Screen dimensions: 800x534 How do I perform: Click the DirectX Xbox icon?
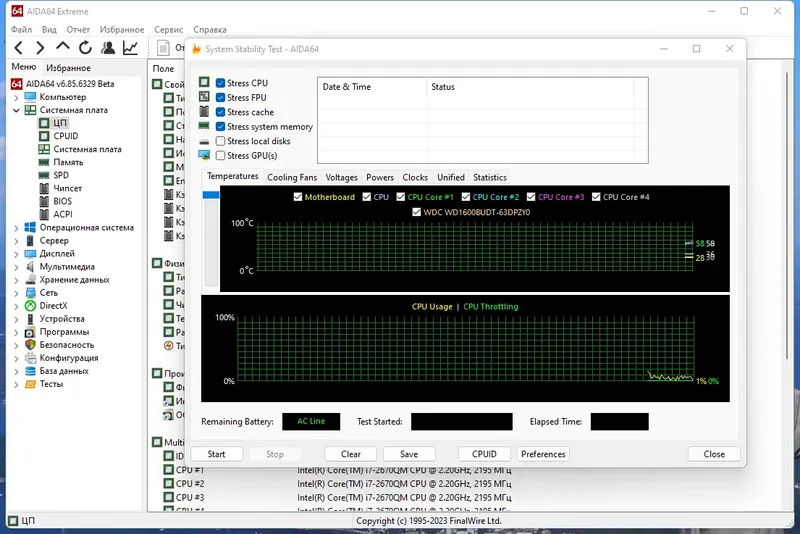[x=31, y=306]
